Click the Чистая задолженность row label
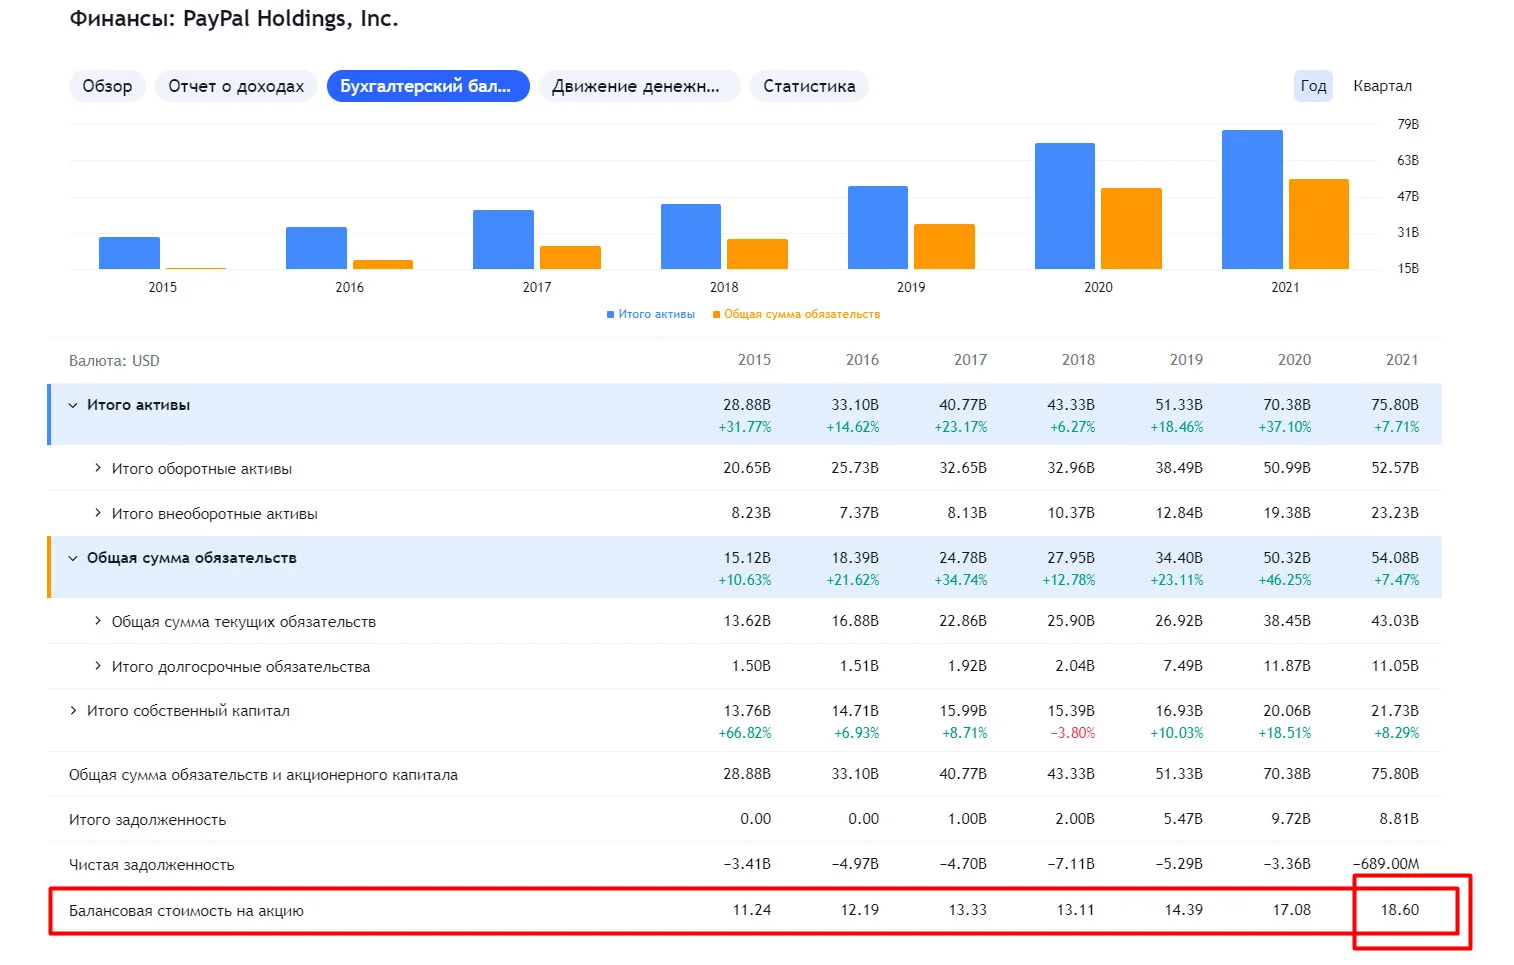 point(152,865)
